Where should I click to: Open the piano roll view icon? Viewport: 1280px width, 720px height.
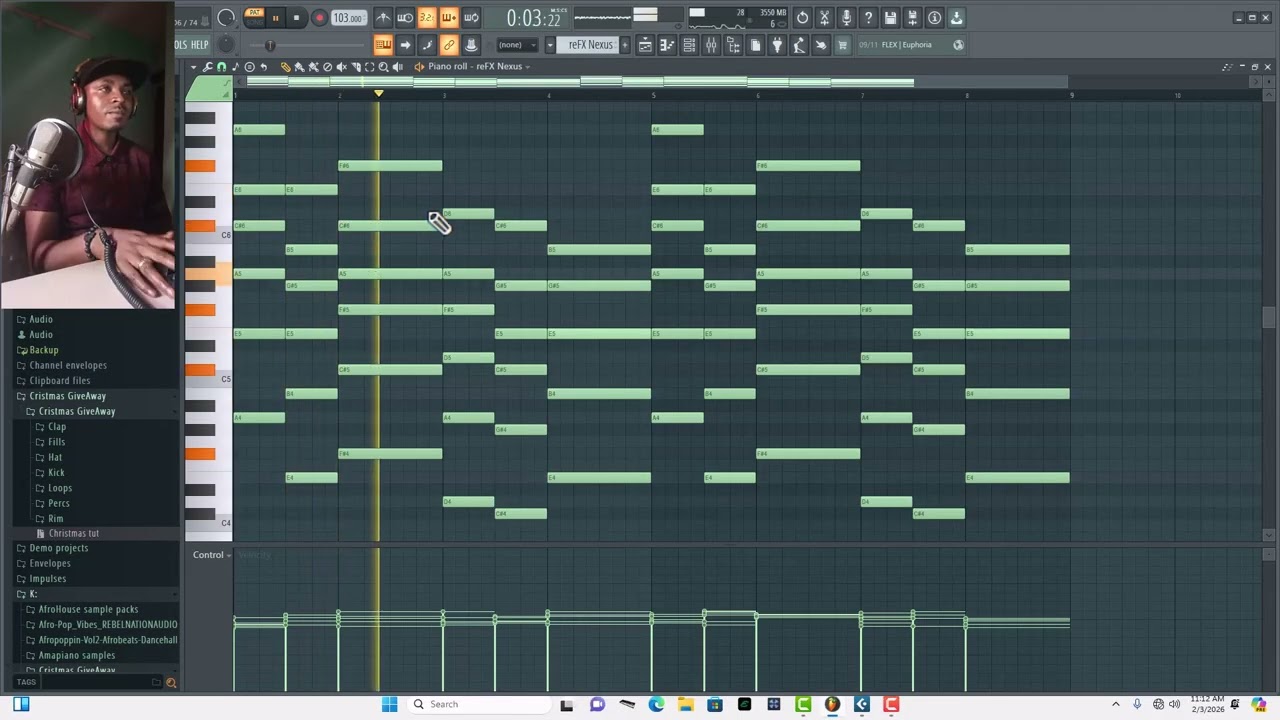[x=667, y=45]
